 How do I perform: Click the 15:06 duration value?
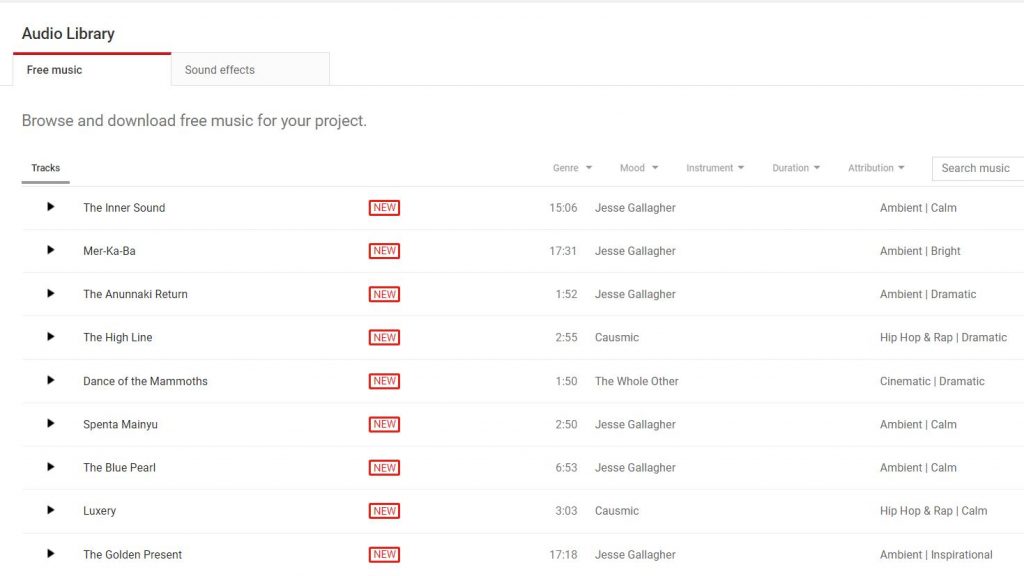[x=563, y=208]
